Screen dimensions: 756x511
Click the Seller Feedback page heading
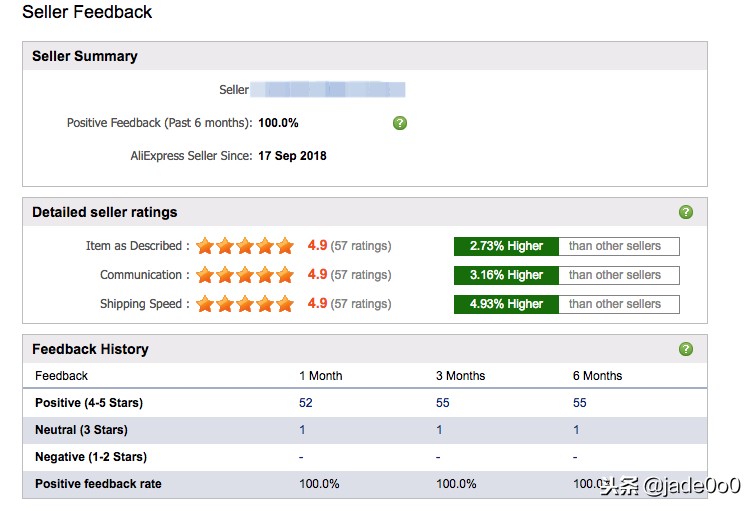click(x=87, y=13)
